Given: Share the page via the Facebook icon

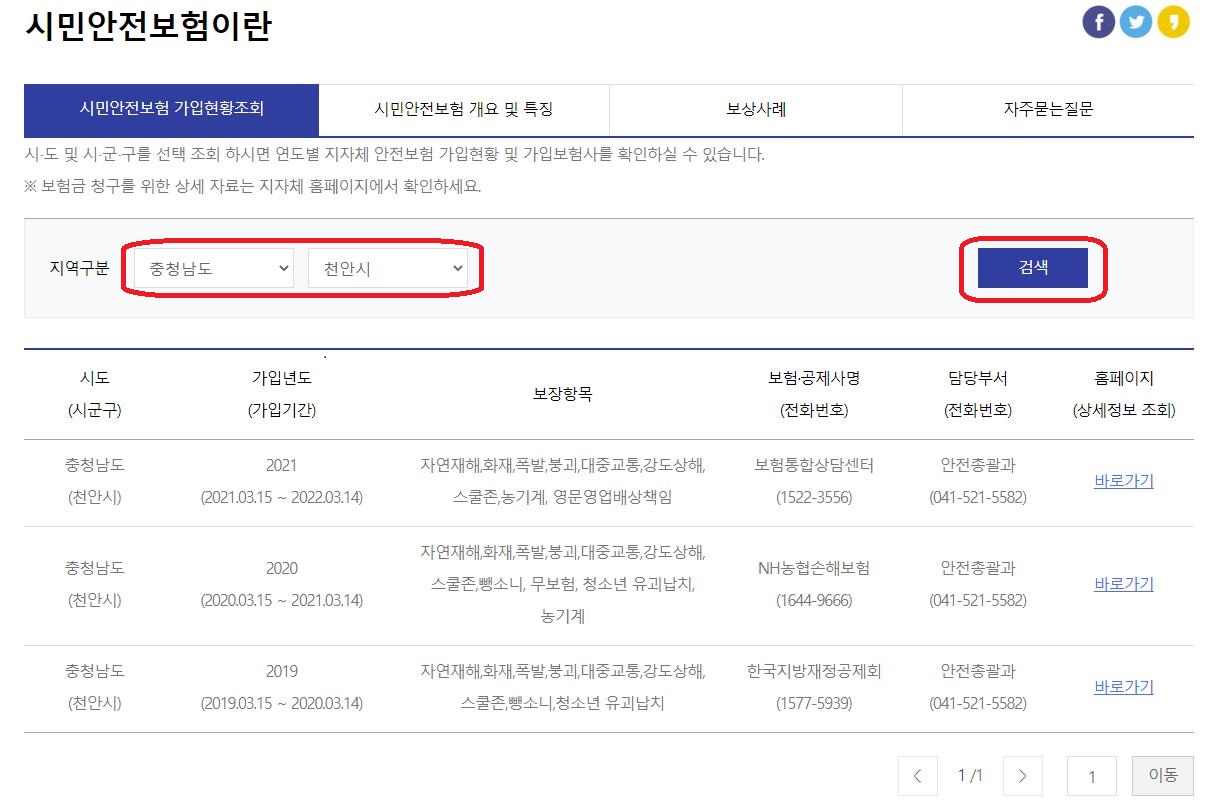Looking at the screenshot, I should (1098, 21).
